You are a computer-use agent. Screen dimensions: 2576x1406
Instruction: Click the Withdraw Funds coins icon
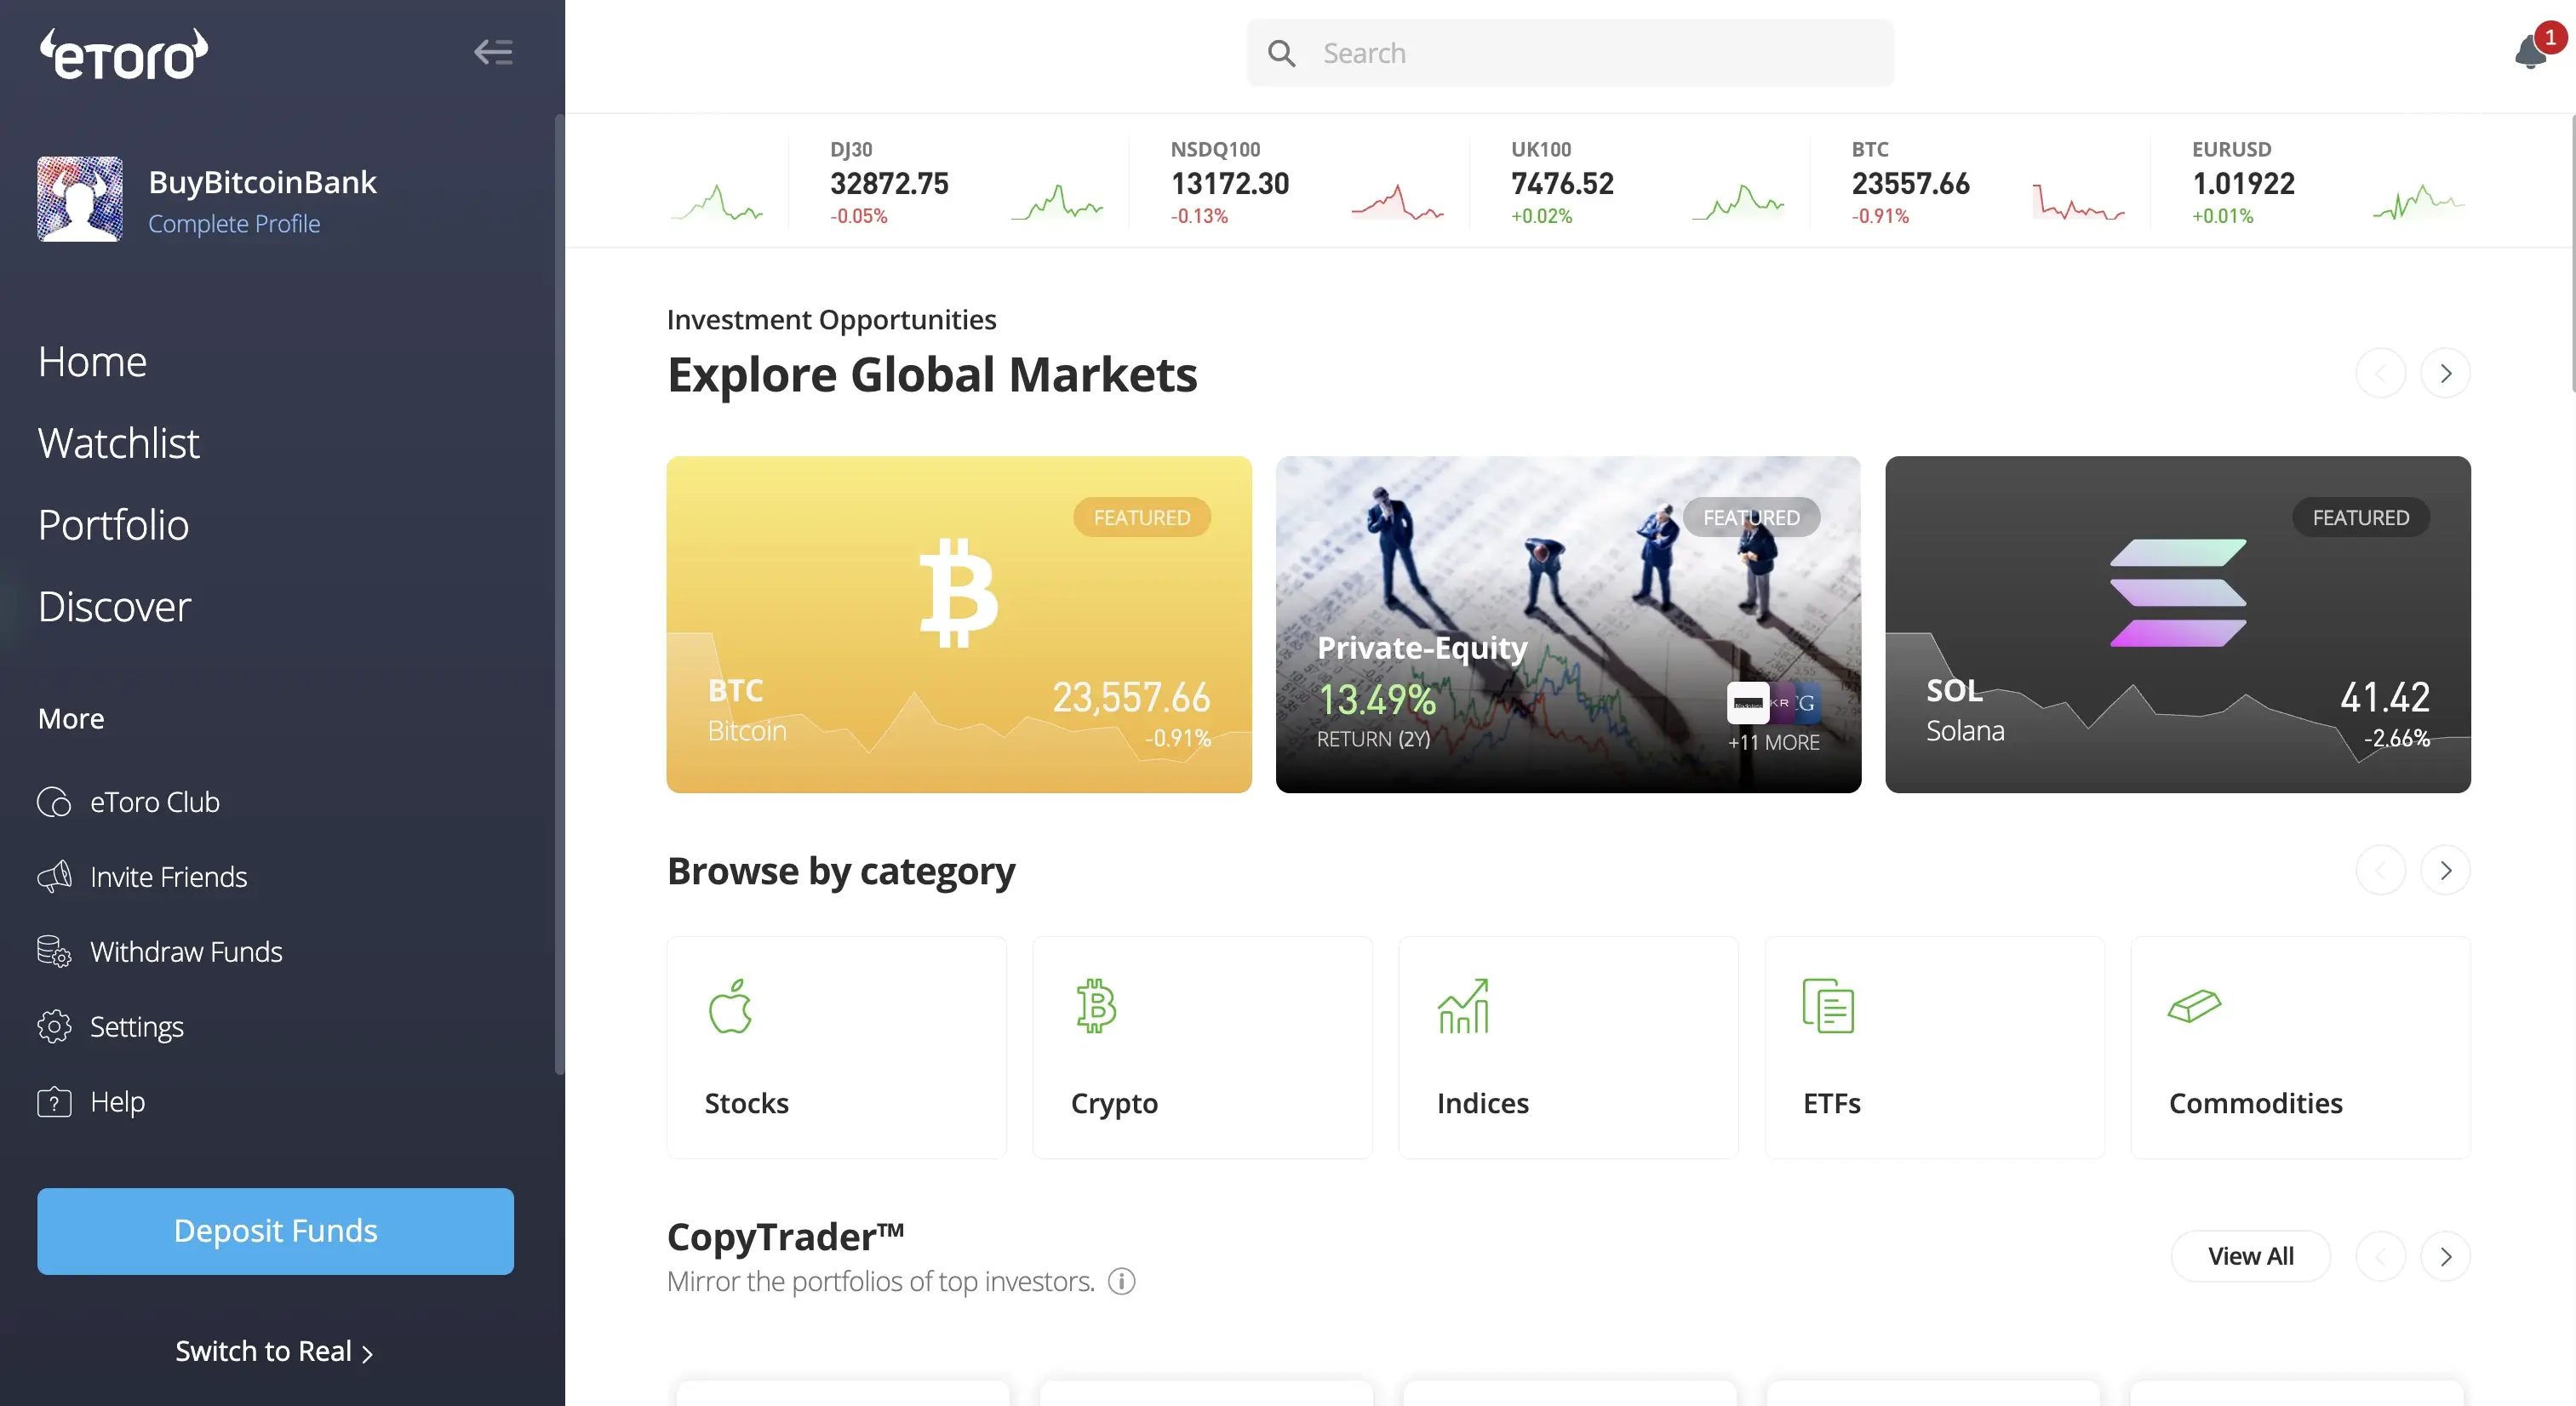(x=54, y=951)
